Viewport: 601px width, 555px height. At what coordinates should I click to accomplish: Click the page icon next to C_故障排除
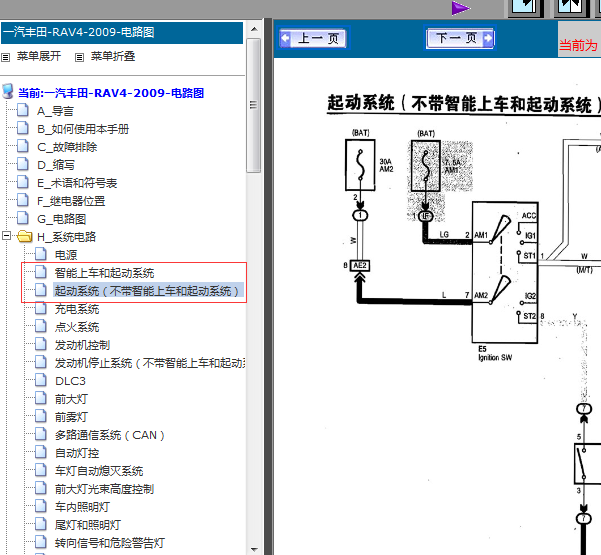pos(23,146)
